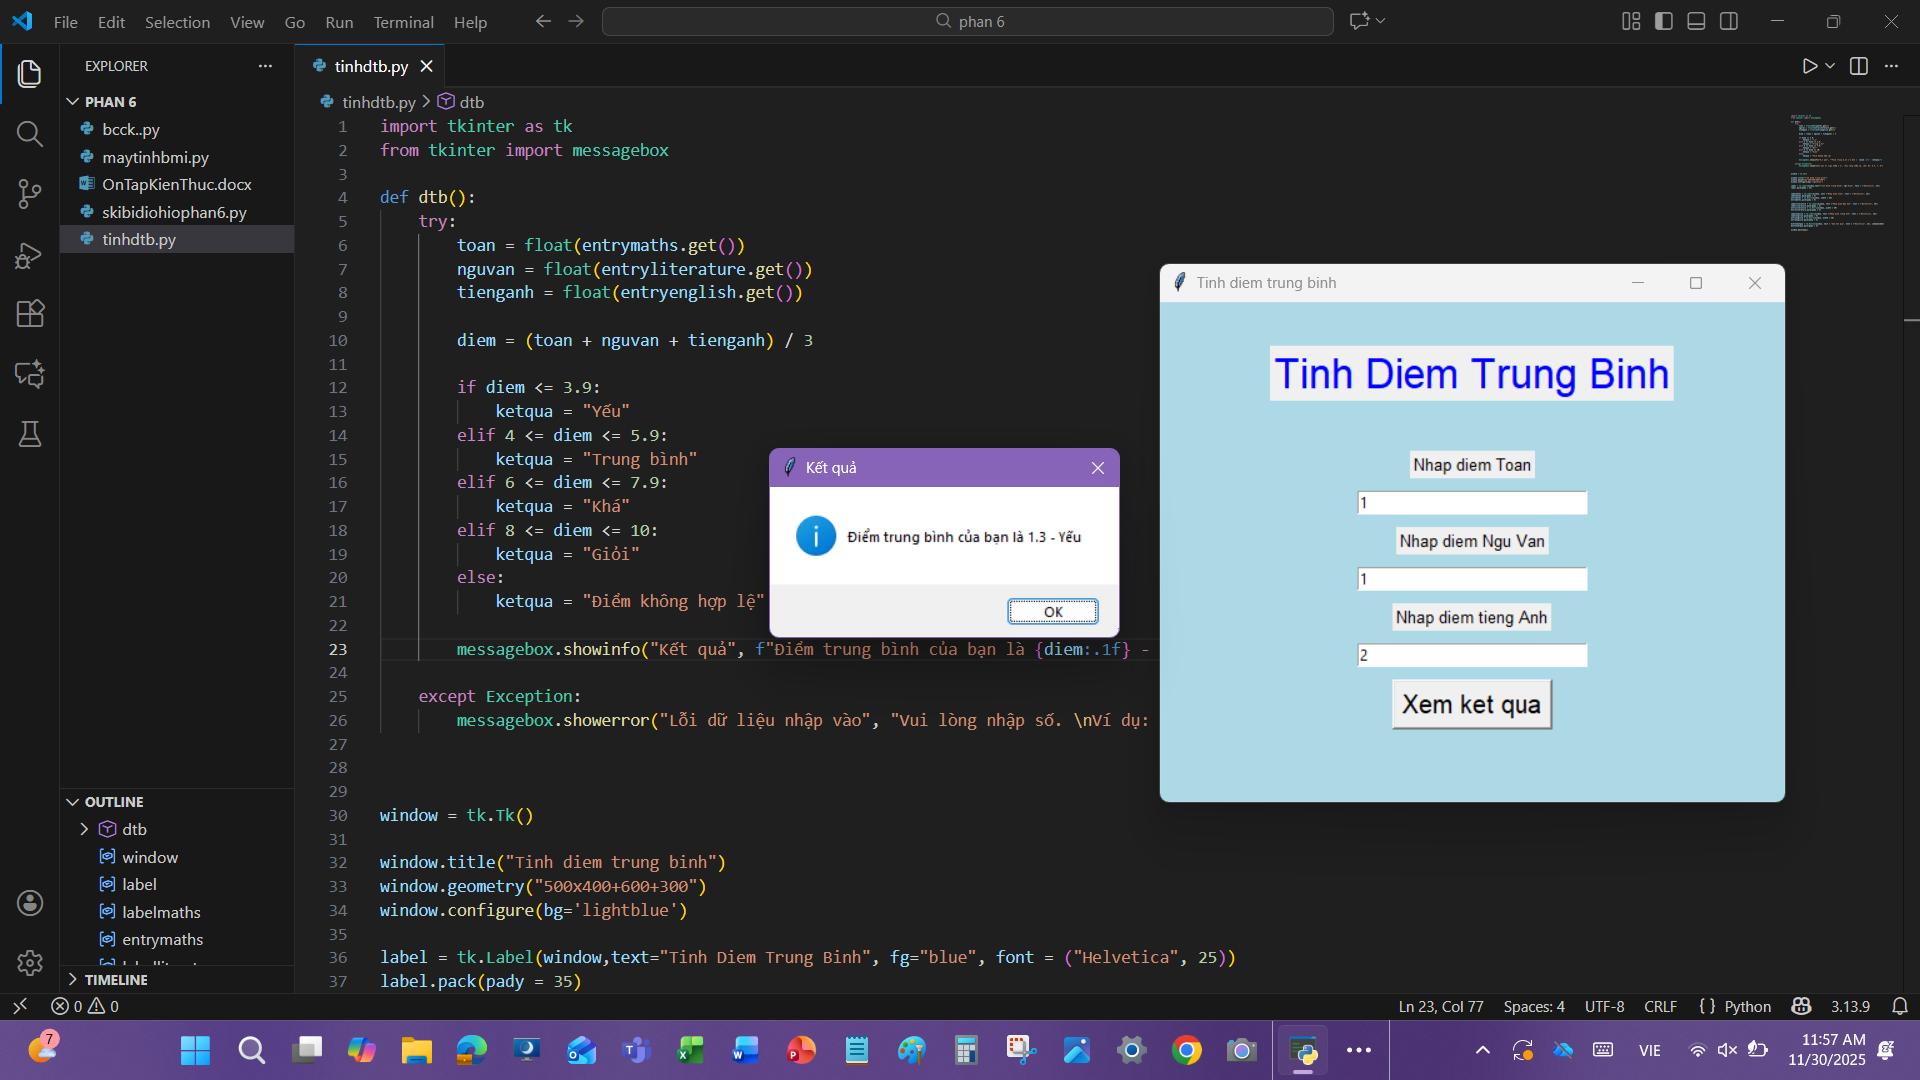Open Run and Debug view

pos(30,255)
